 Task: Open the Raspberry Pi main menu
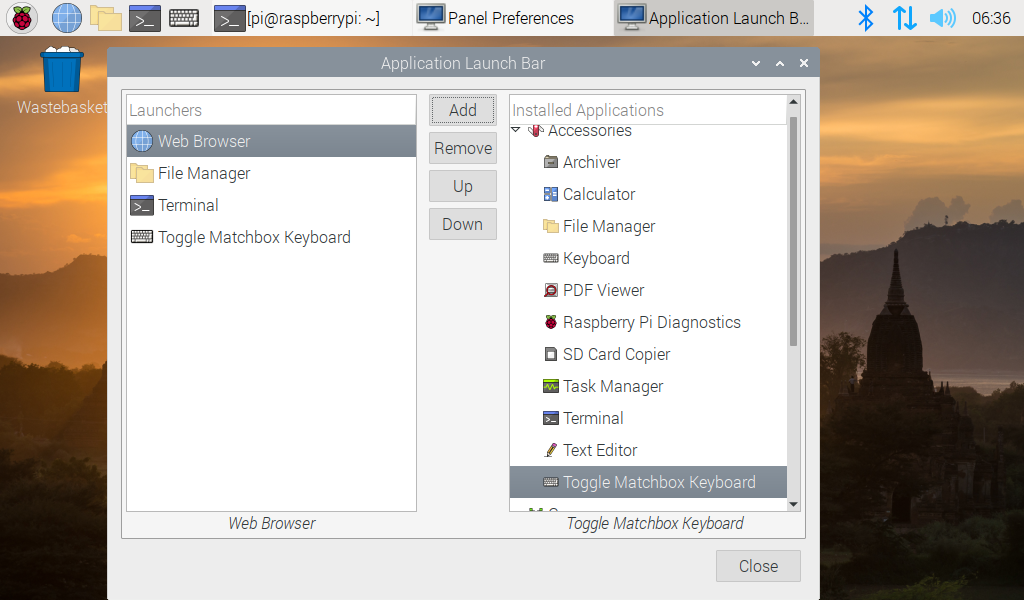(22, 18)
